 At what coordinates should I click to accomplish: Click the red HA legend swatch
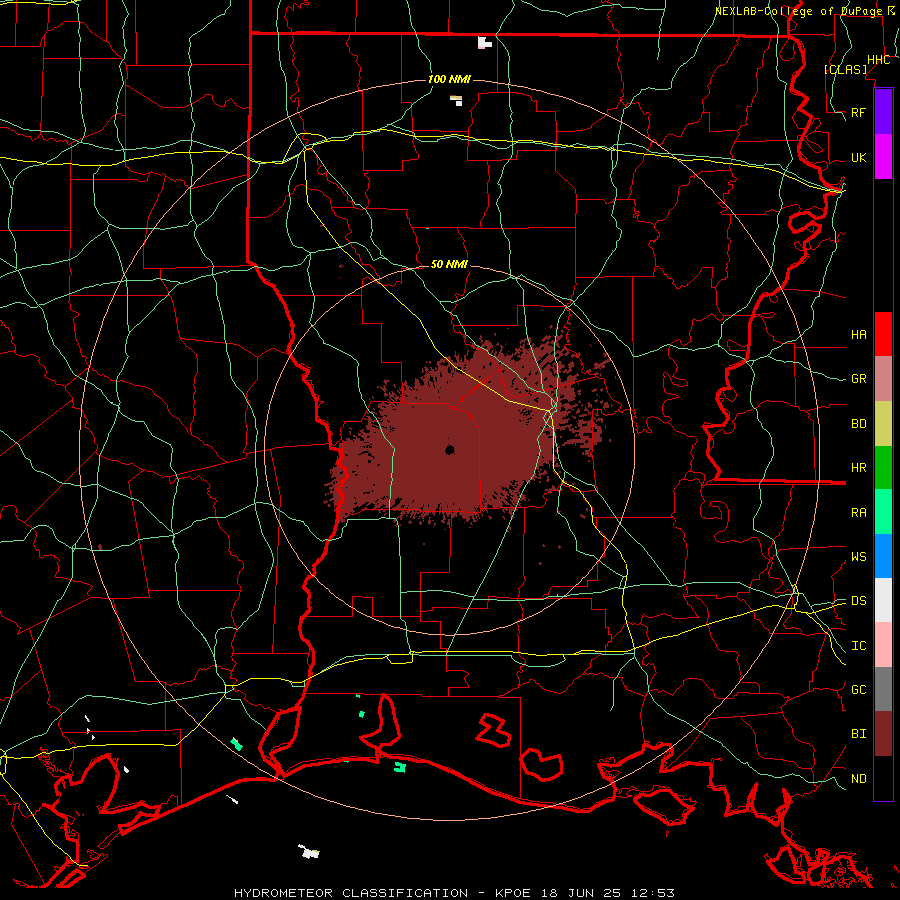click(x=883, y=334)
